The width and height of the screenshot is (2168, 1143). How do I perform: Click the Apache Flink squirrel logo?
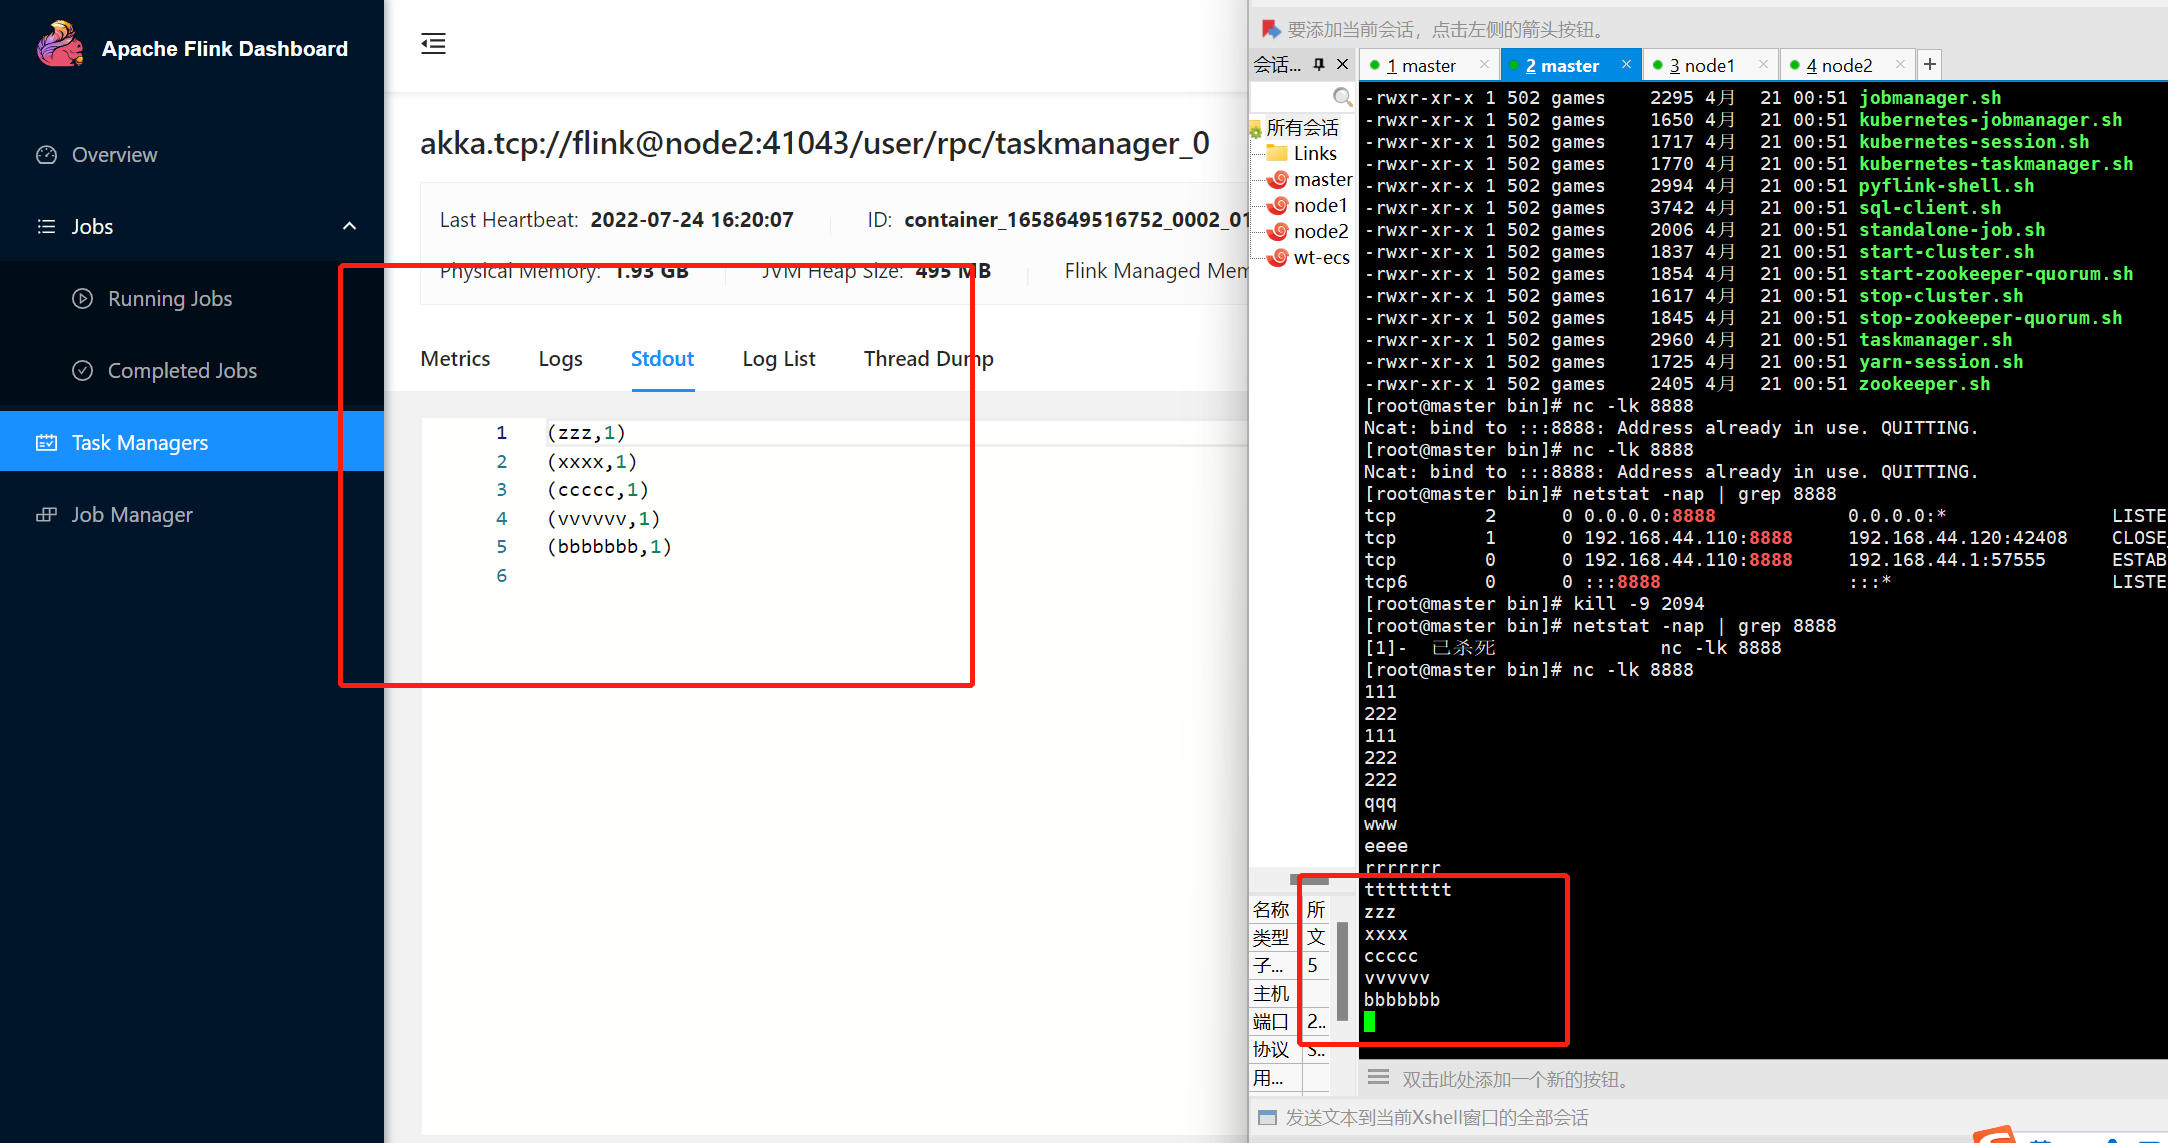(x=59, y=46)
